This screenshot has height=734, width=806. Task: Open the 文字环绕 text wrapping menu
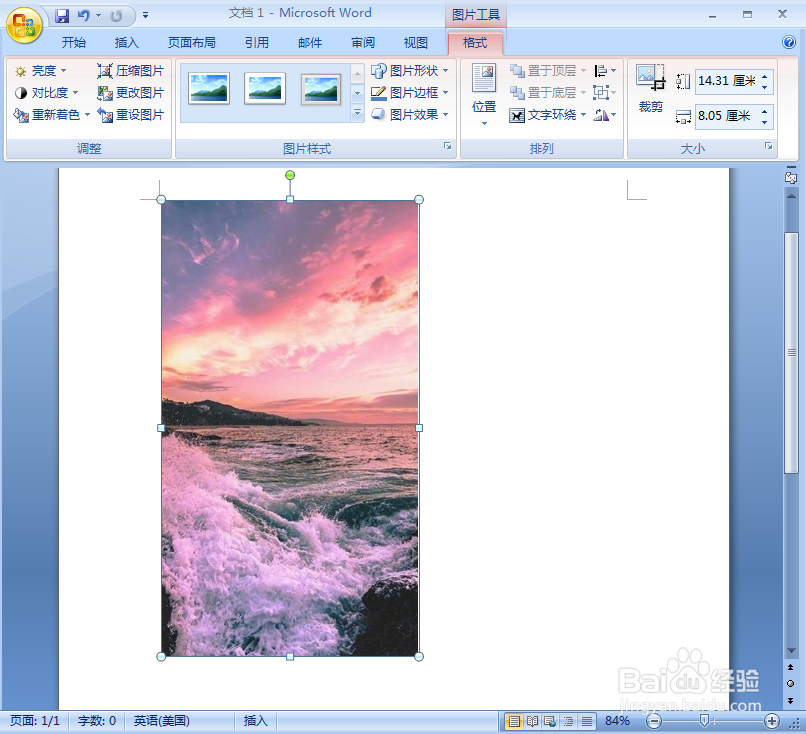click(x=547, y=115)
